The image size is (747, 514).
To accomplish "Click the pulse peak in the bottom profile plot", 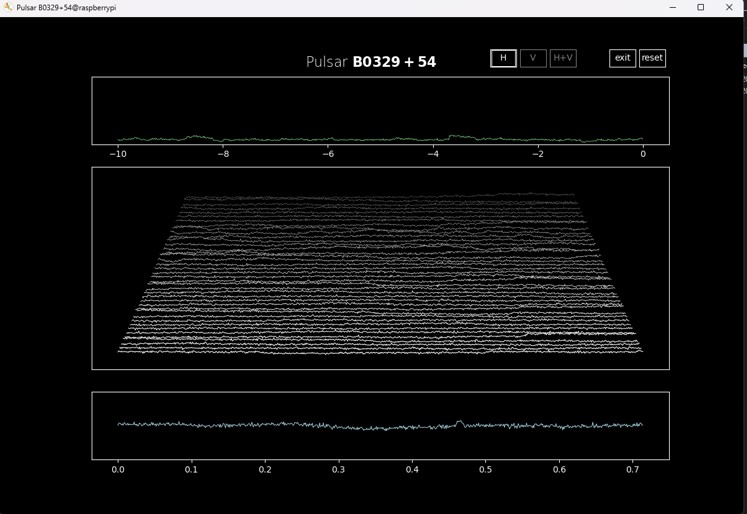I will tap(459, 422).
